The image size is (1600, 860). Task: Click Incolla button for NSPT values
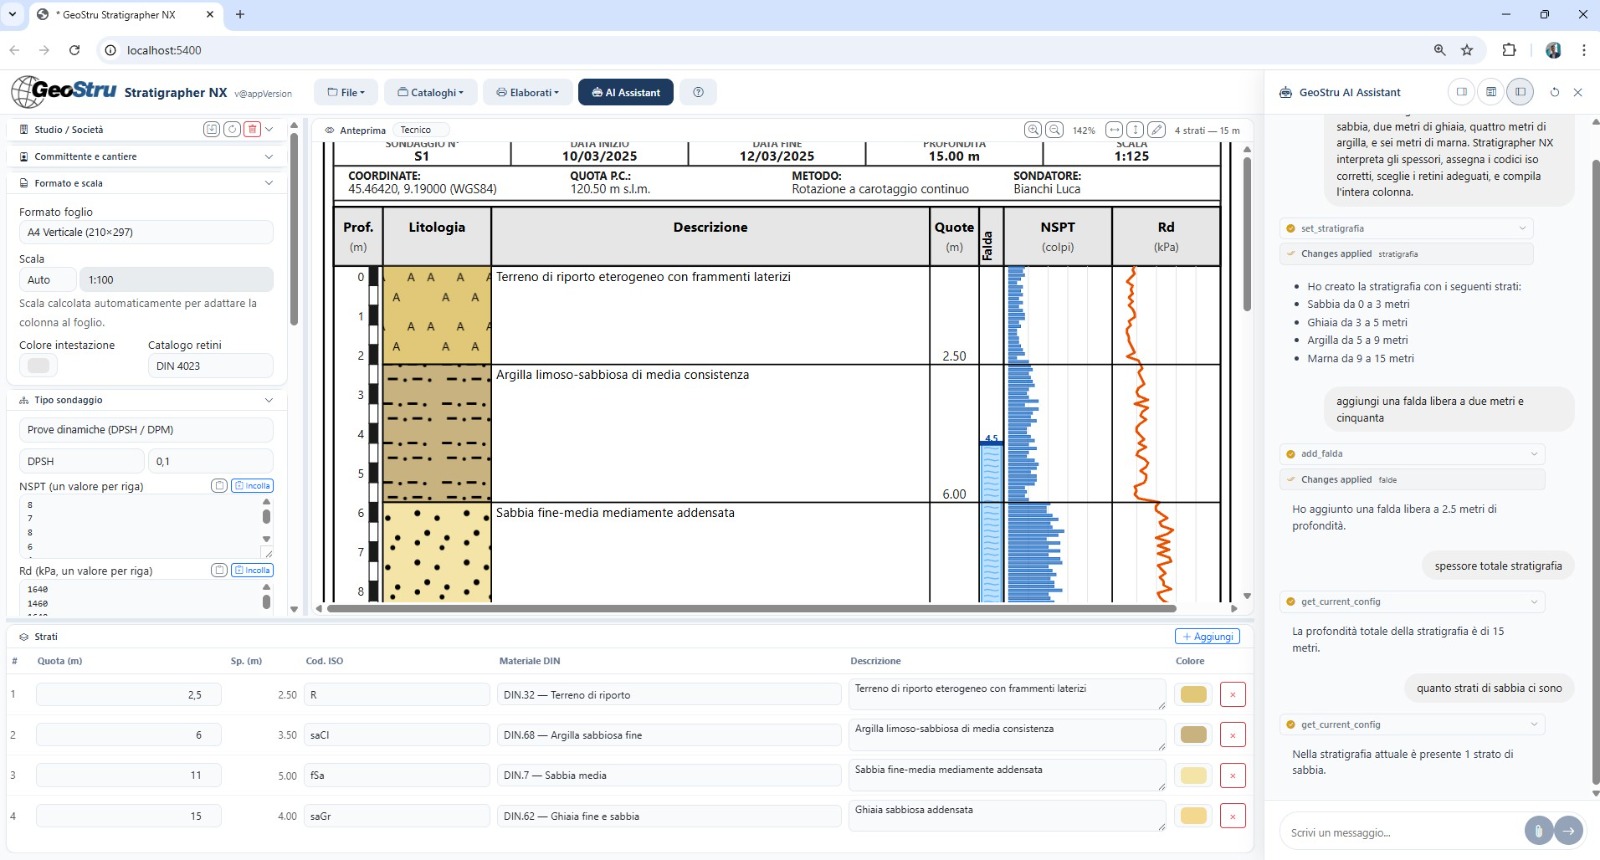point(252,486)
